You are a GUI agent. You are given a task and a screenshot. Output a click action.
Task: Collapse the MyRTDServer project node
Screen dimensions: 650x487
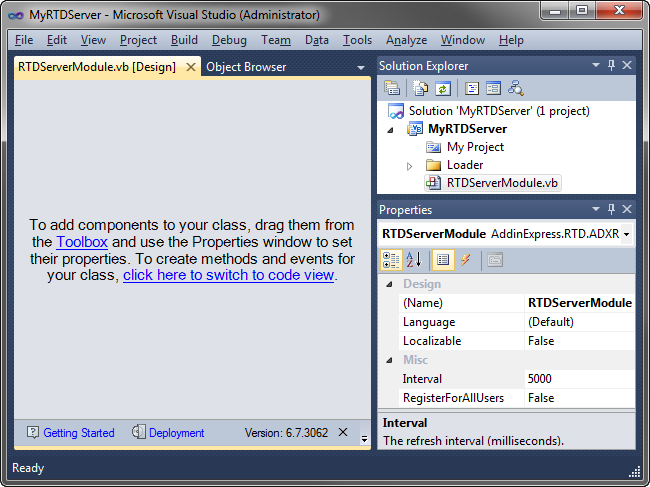pyautogui.click(x=390, y=130)
